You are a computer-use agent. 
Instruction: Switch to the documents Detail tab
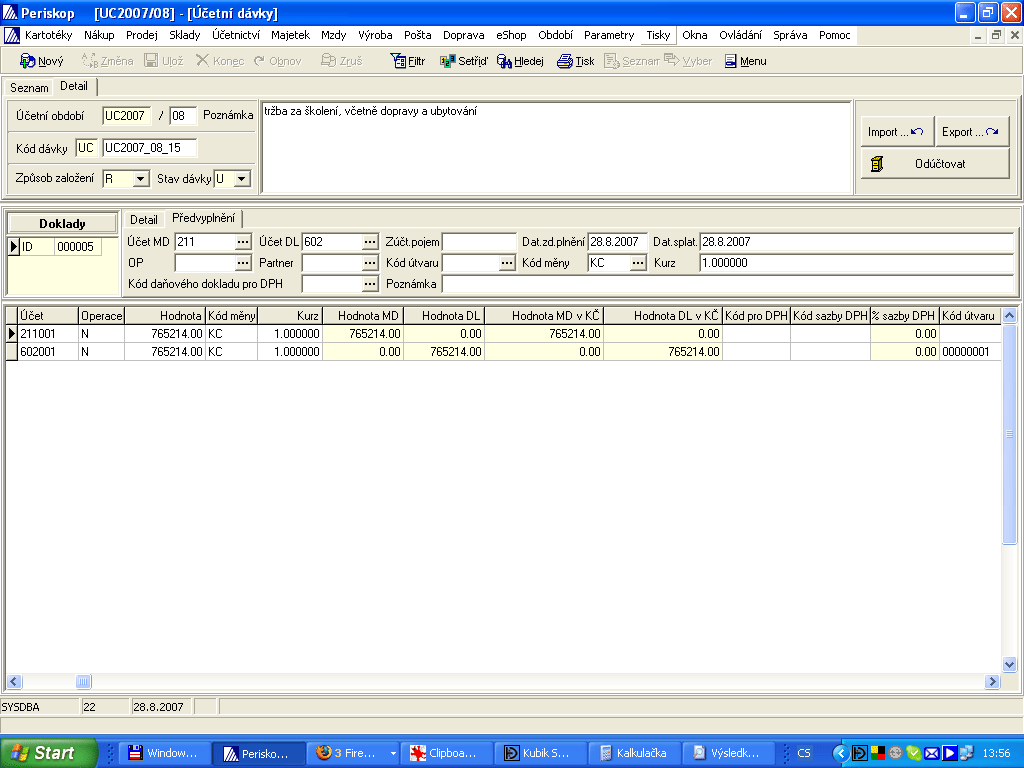pos(144,219)
